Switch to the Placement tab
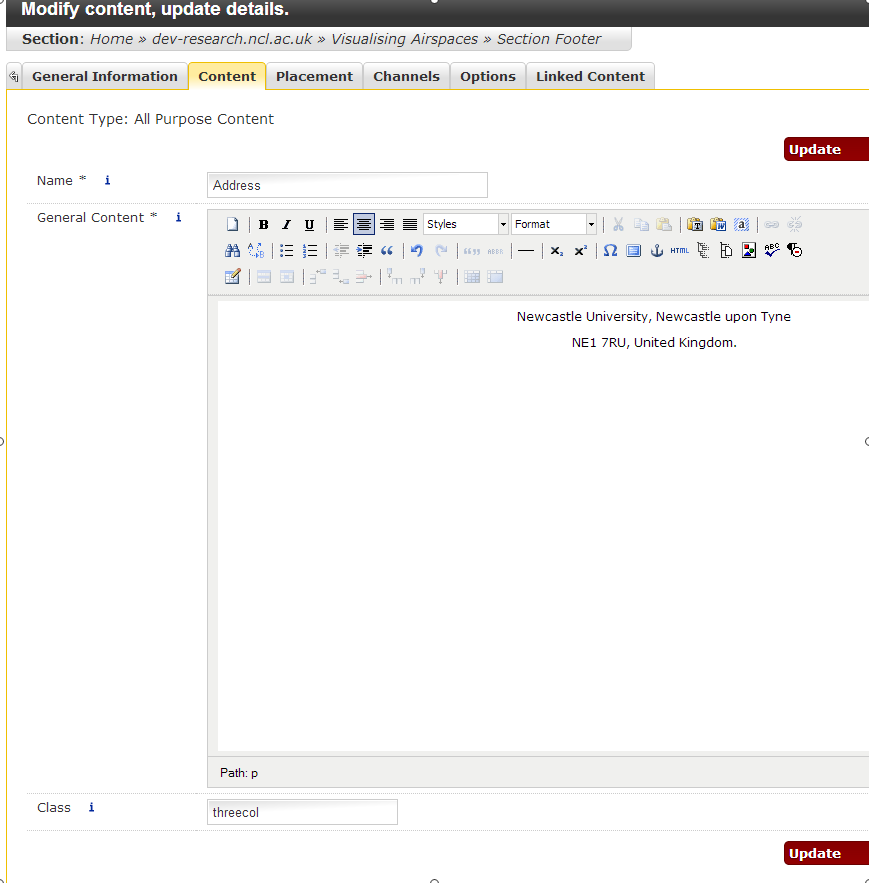869x883 pixels. point(314,77)
